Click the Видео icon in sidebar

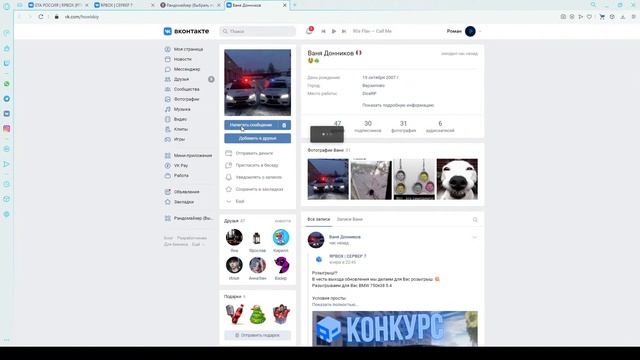(x=167, y=119)
